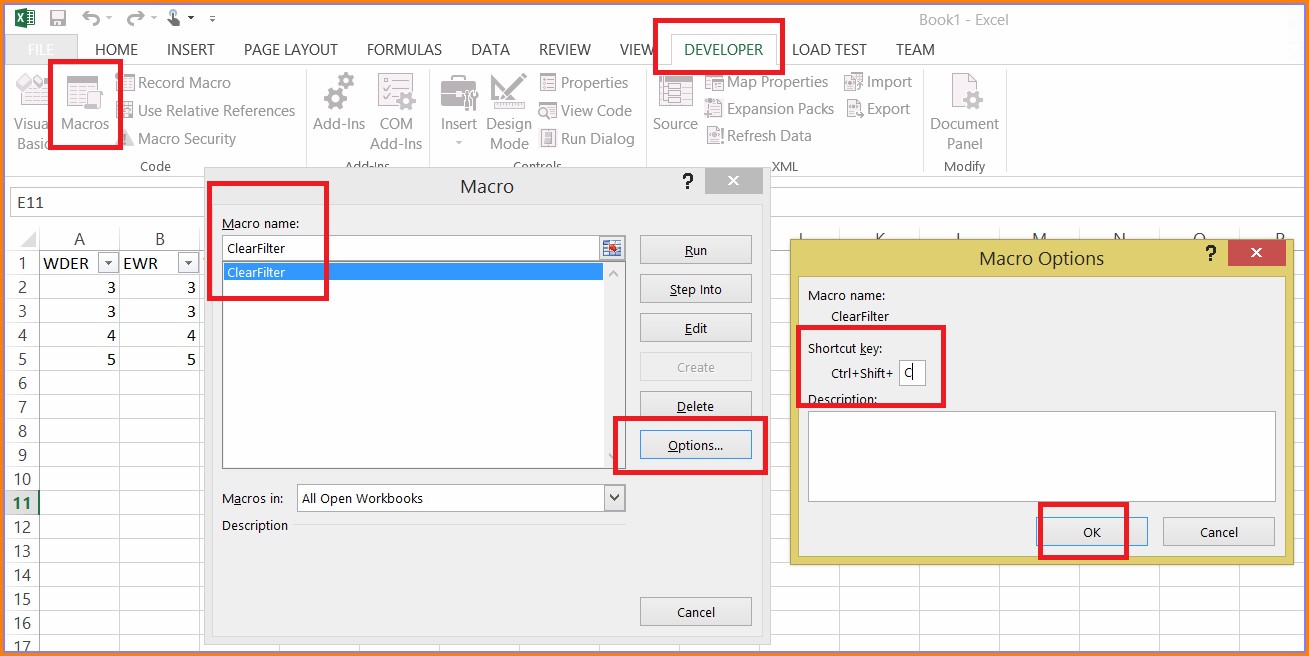Click the Excel app icon in title bar
Viewport: 1309px width, 656px height.
(23, 18)
